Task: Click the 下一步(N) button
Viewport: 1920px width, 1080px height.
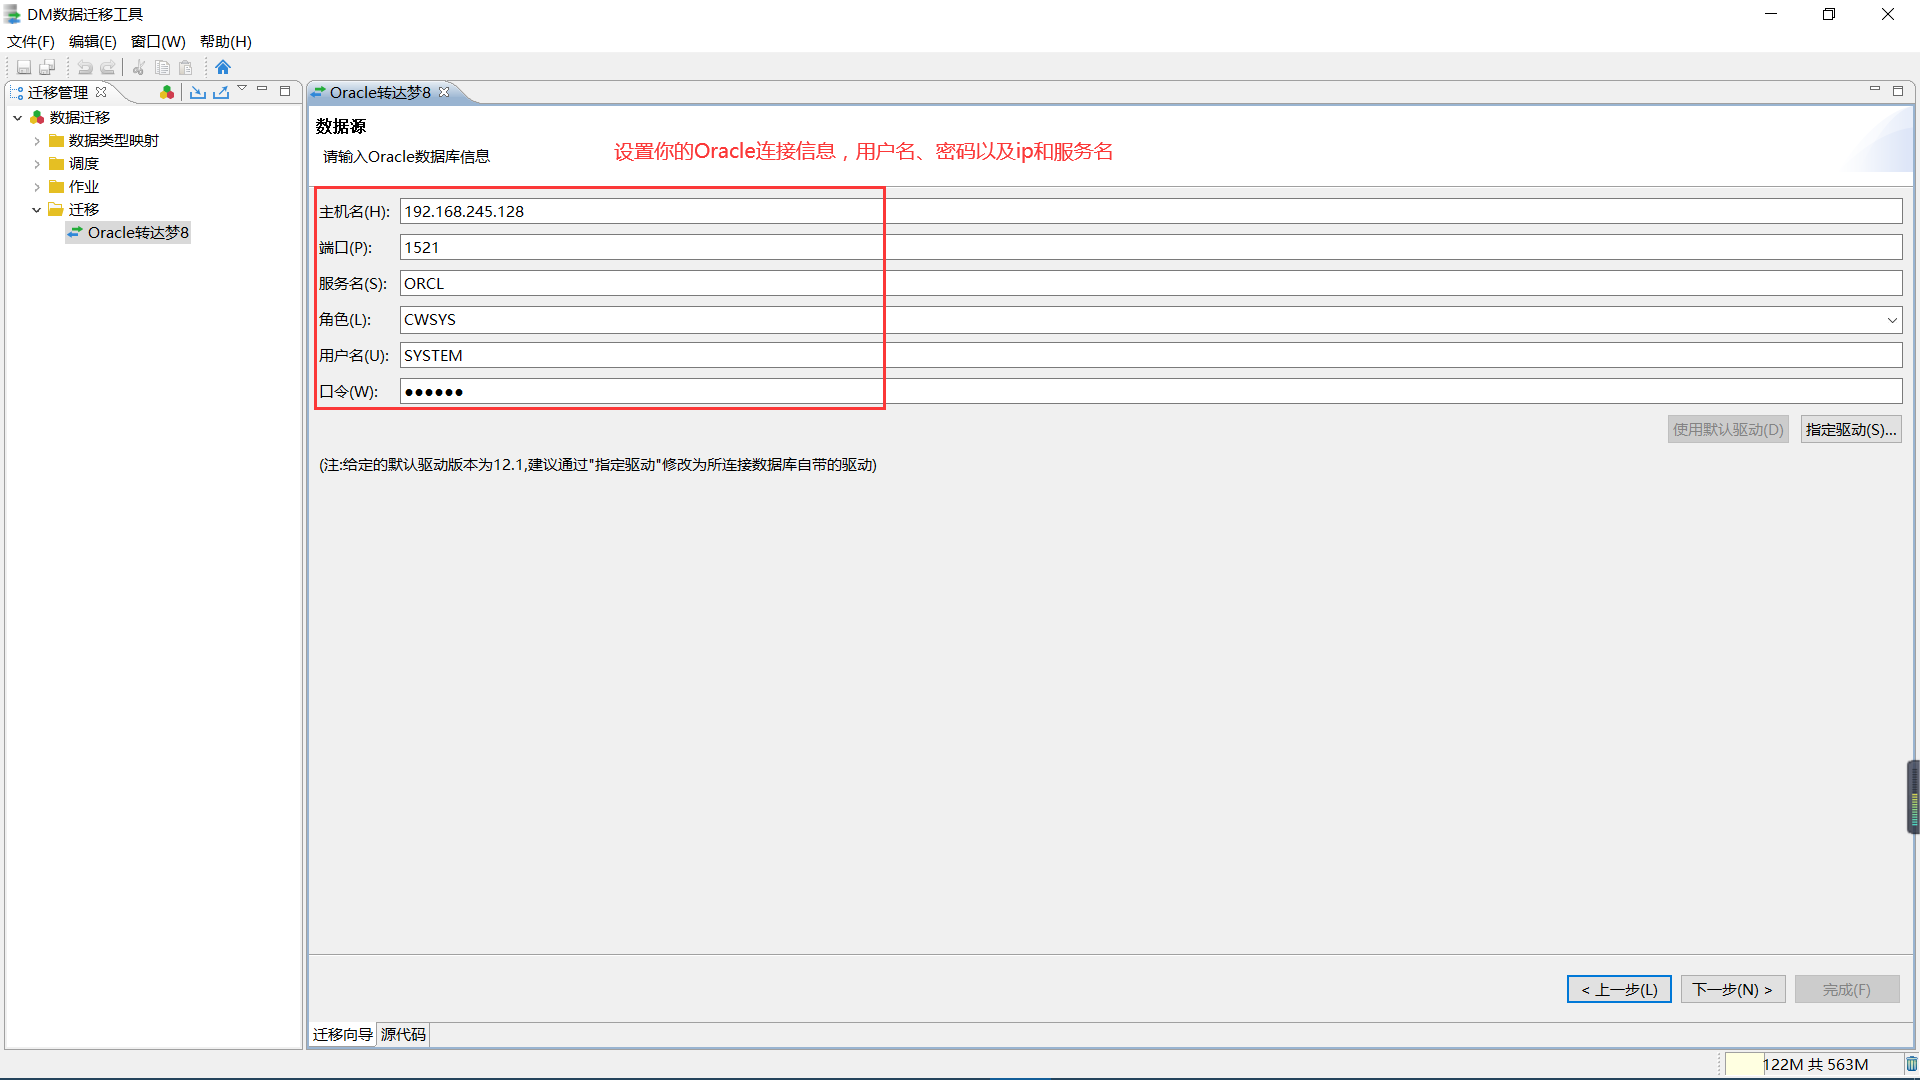Action: [1732, 989]
